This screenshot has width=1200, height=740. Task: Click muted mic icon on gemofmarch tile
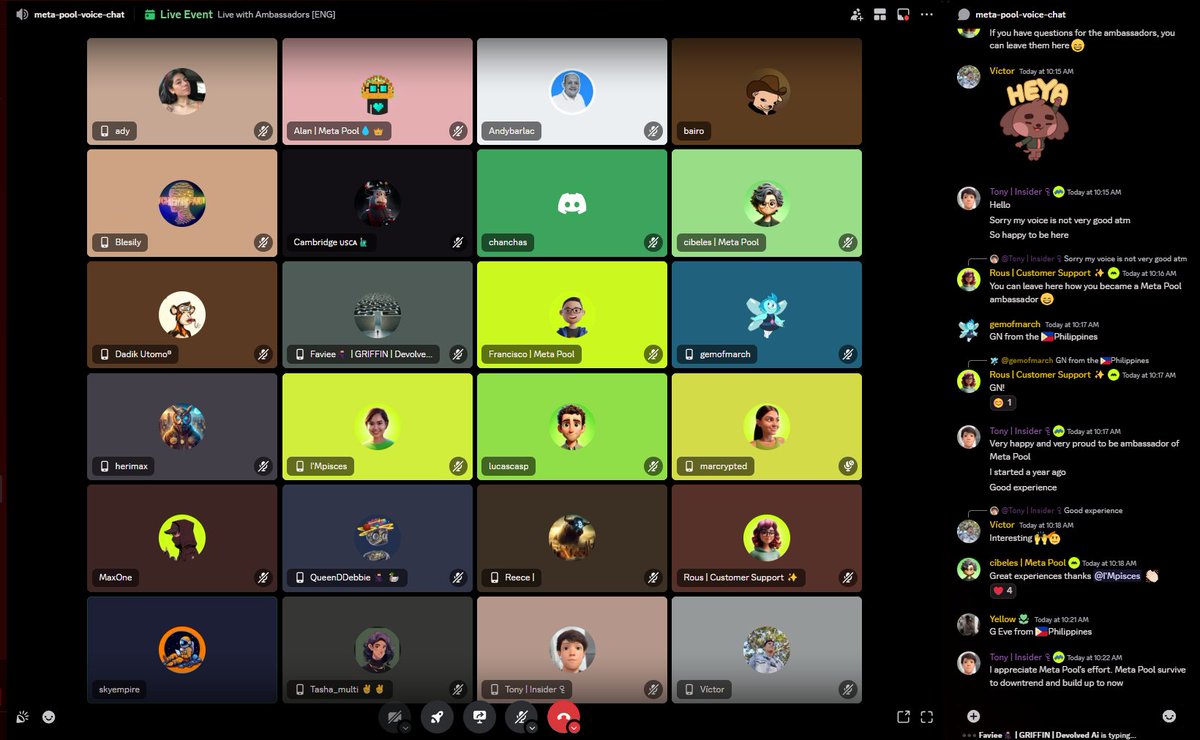point(848,354)
